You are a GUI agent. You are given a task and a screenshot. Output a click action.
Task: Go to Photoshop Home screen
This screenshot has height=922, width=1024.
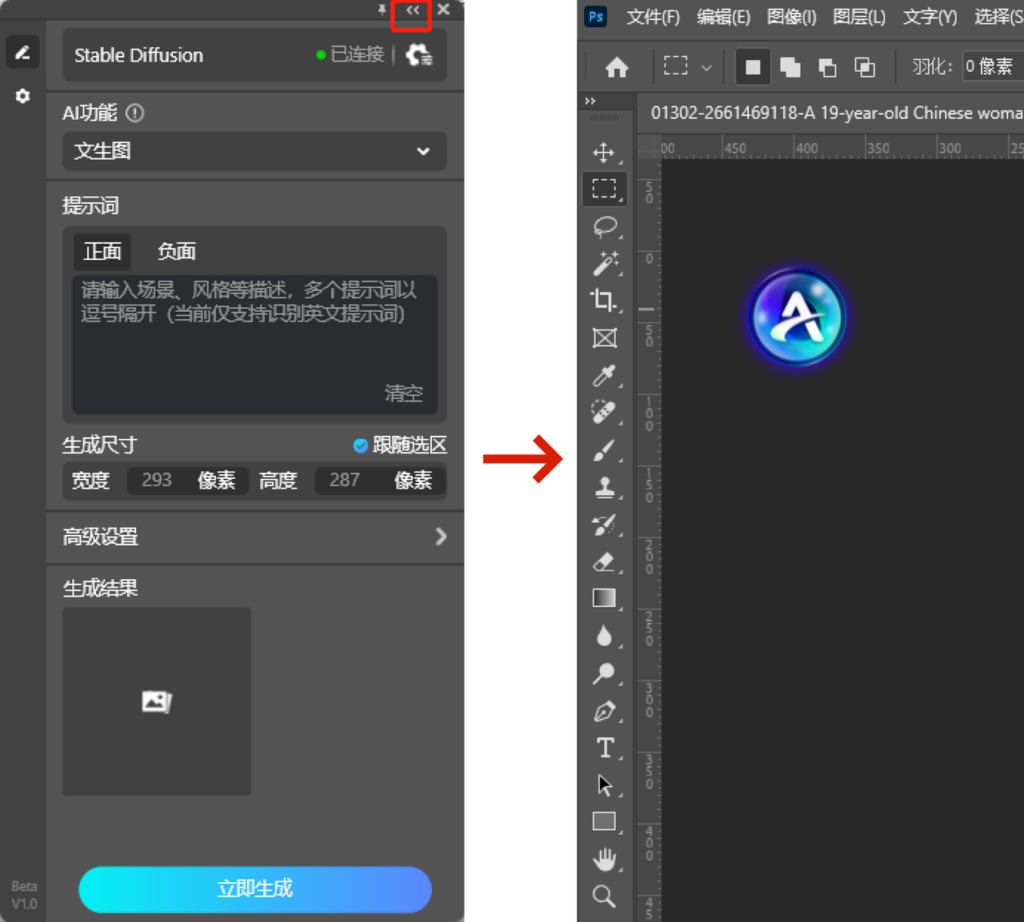(616, 67)
